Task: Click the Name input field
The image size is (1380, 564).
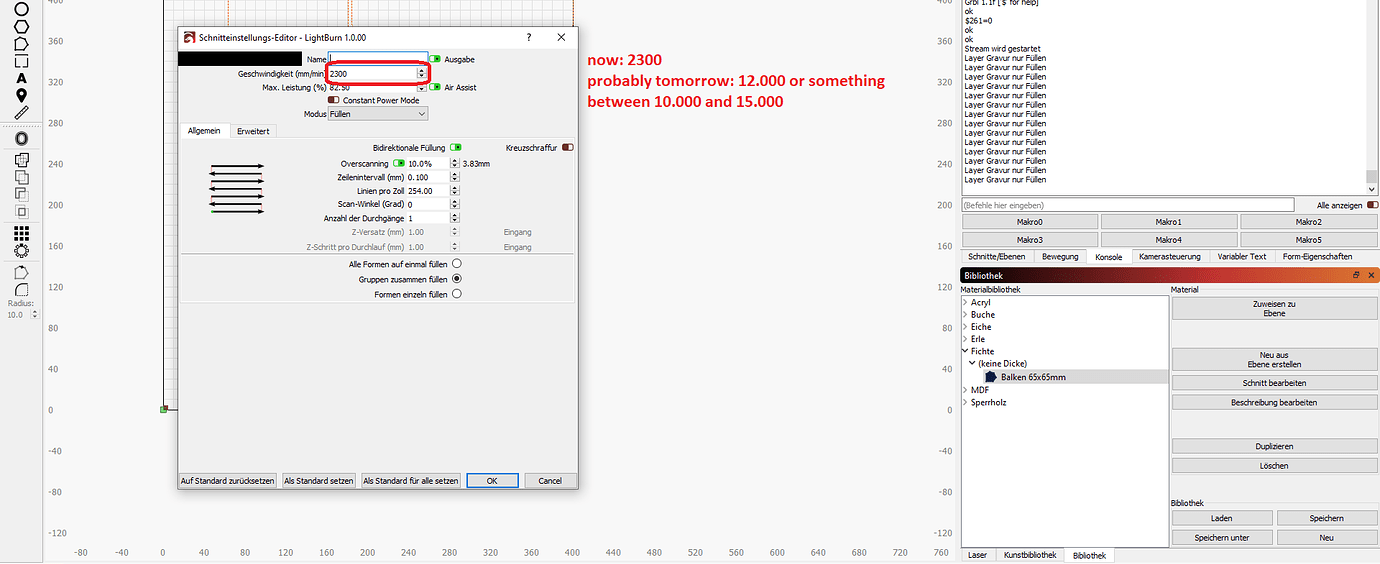Action: pos(378,59)
